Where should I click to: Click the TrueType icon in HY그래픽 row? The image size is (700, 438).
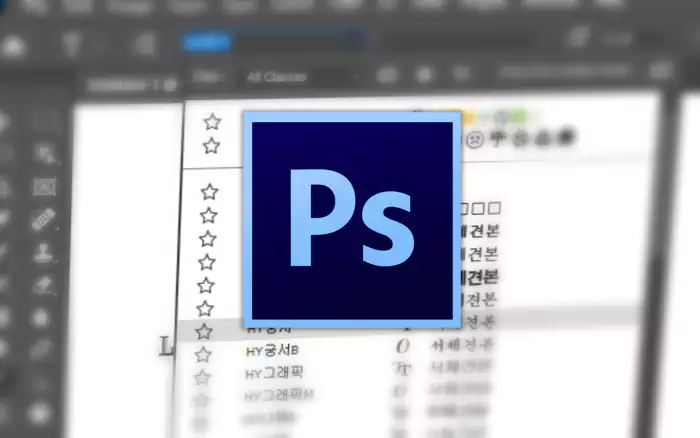coord(401,369)
